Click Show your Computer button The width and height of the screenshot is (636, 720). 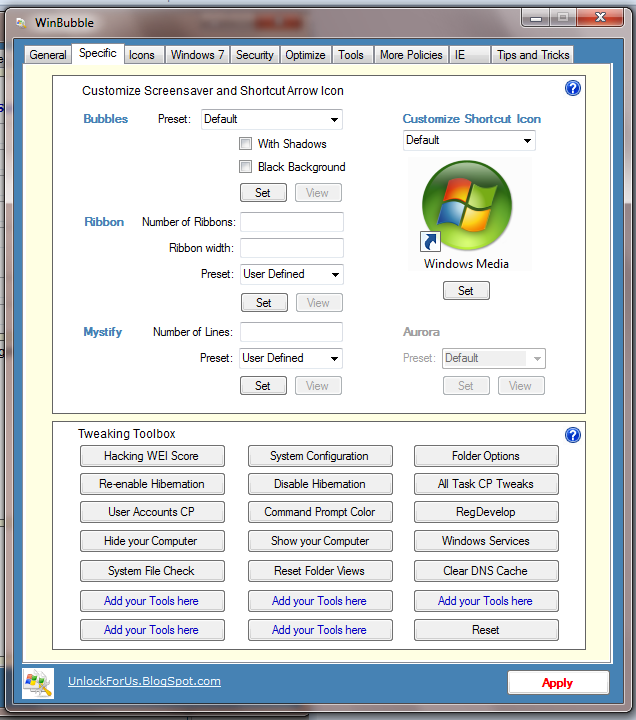[320, 541]
